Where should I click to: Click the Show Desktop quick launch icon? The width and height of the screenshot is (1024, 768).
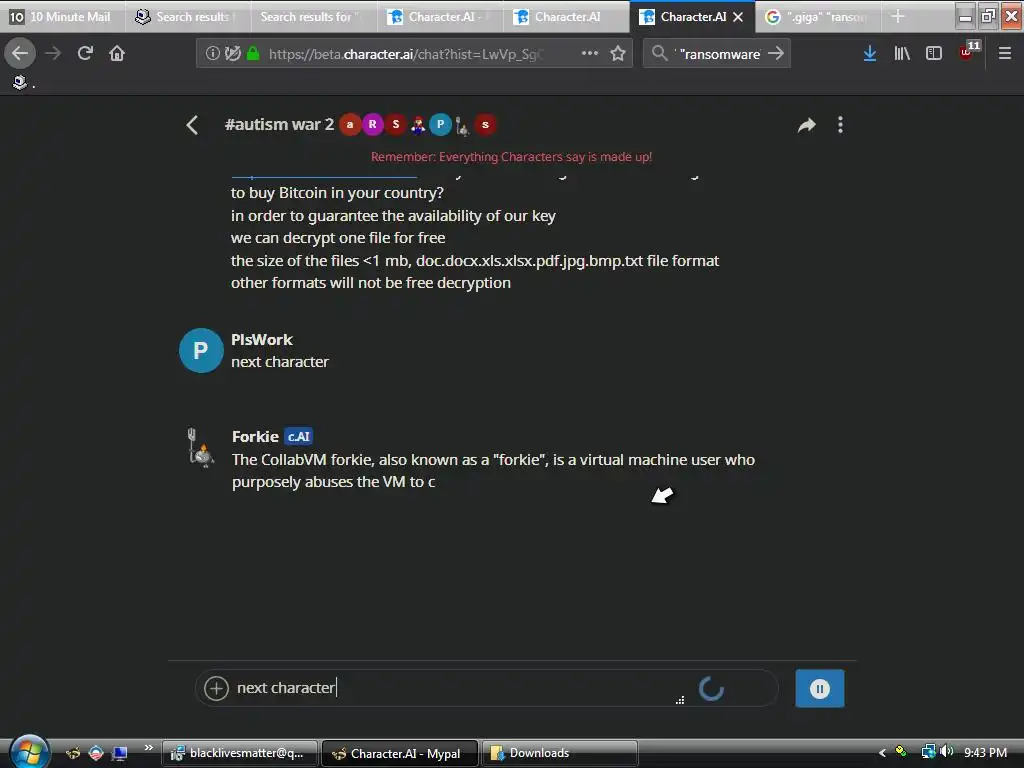coord(120,754)
